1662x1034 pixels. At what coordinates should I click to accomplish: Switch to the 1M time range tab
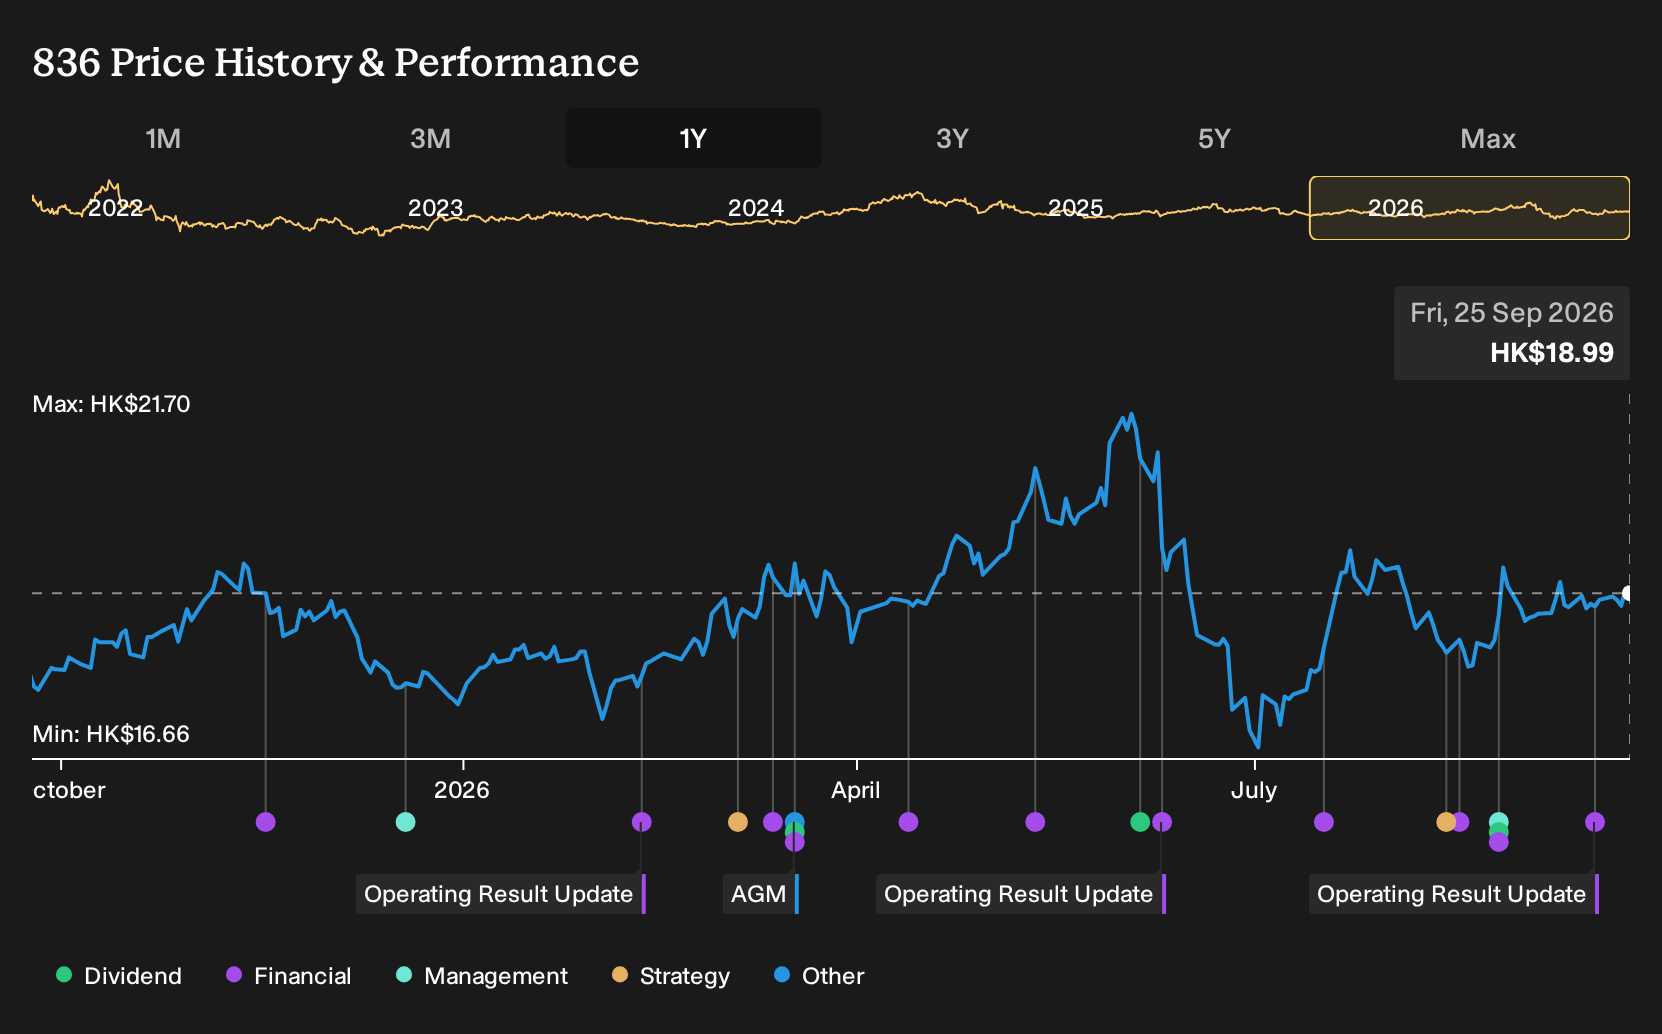pos(163,138)
